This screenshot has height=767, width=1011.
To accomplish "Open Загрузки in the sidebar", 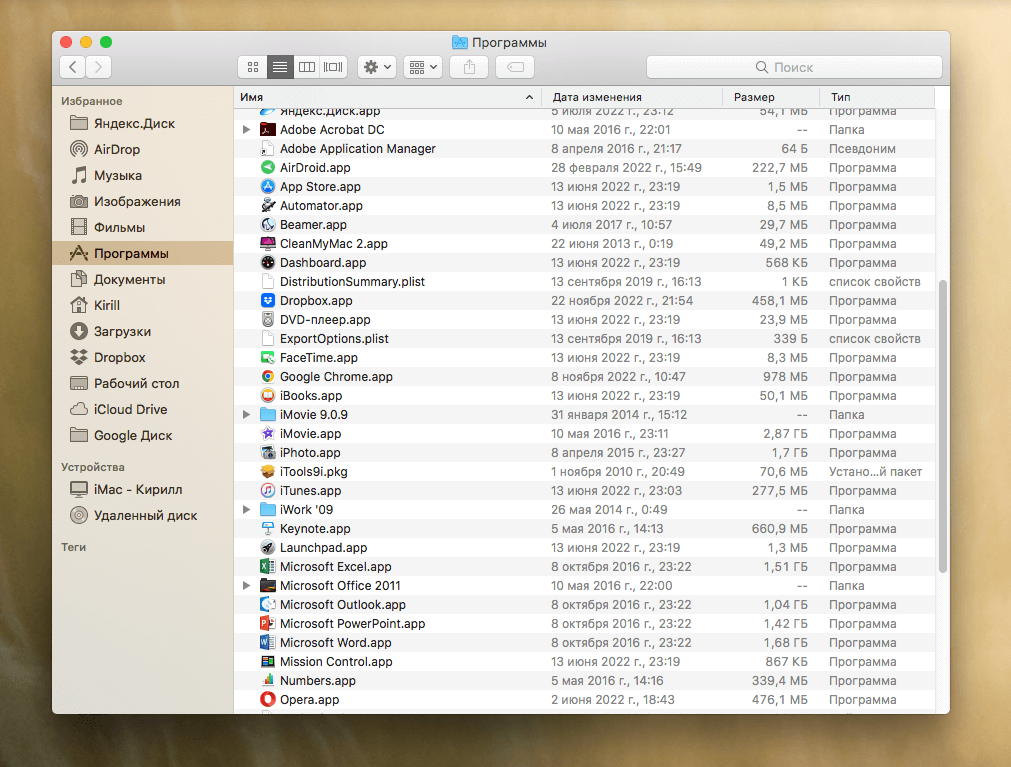I will coord(122,331).
